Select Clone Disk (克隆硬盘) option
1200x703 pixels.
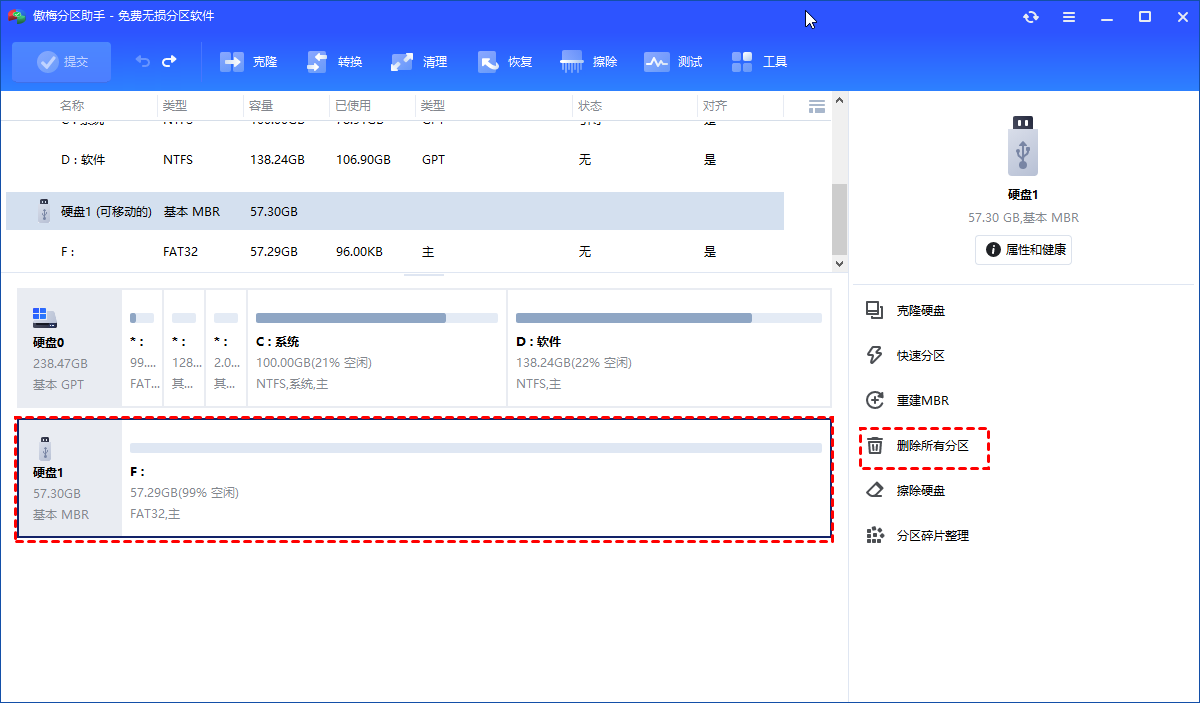point(920,311)
